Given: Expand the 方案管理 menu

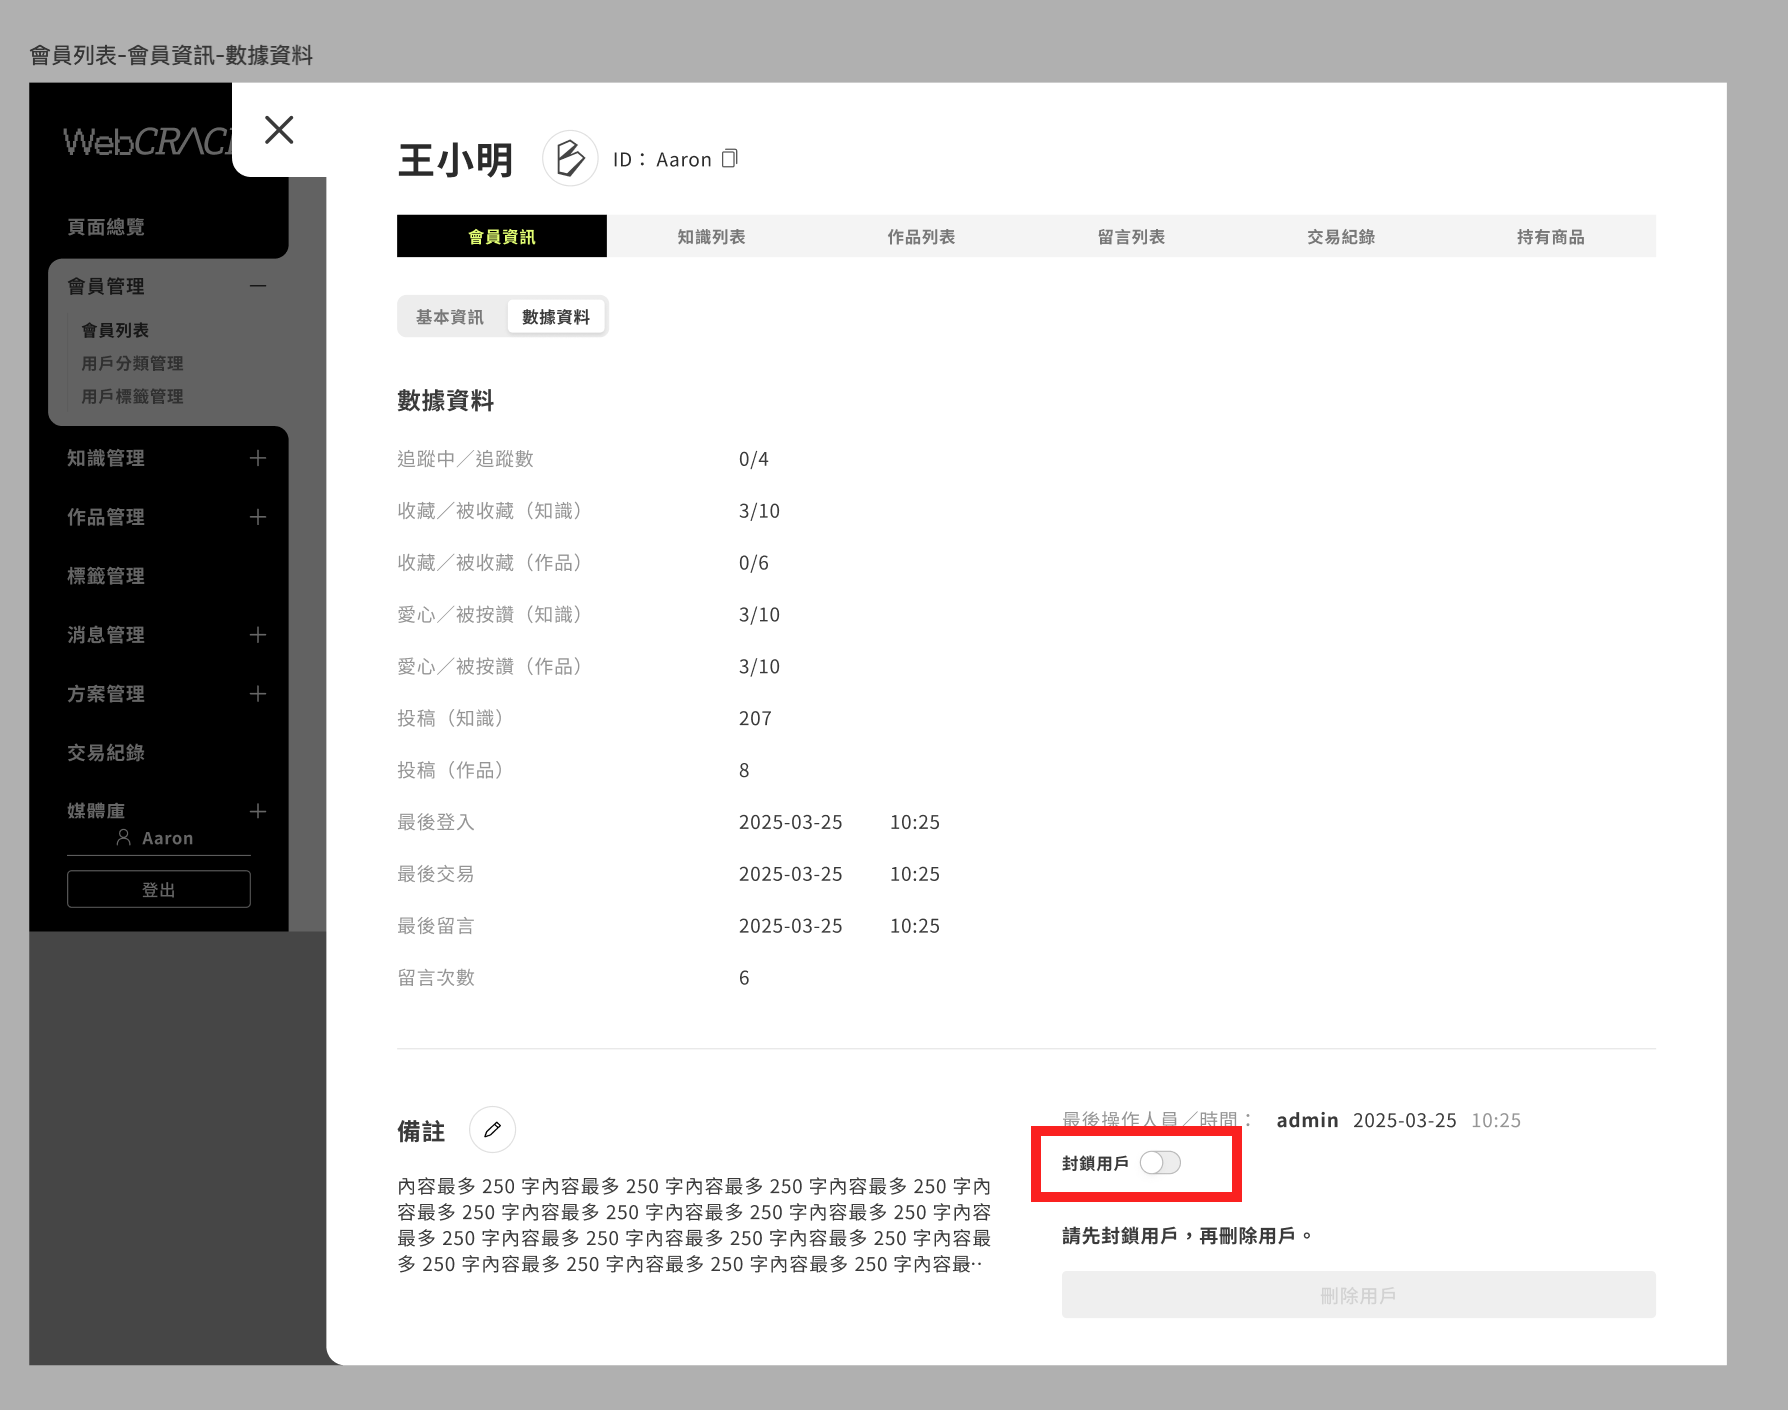Looking at the screenshot, I should (x=258, y=694).
